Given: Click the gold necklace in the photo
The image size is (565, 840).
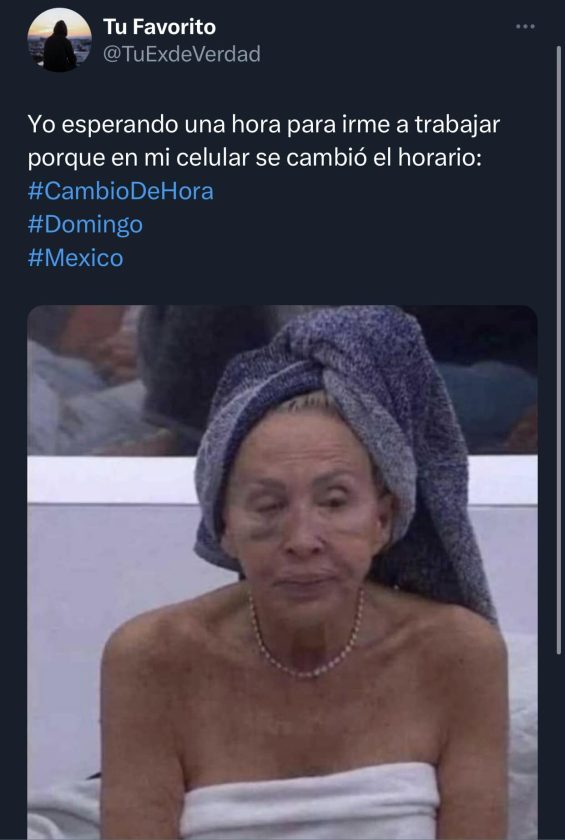Looking at the screenshot, I should (306, 638).
